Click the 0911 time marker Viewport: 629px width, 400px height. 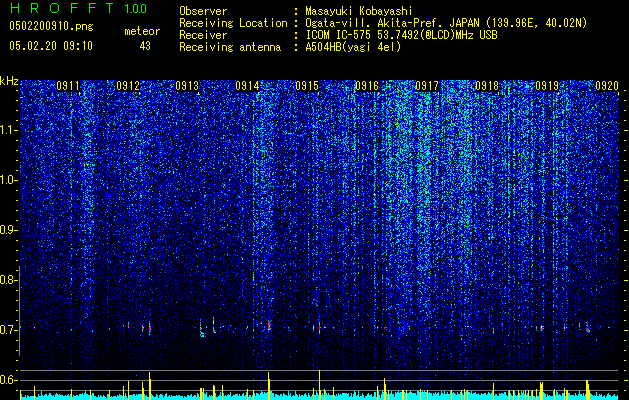pyautogui.click(x=68, y=86)
